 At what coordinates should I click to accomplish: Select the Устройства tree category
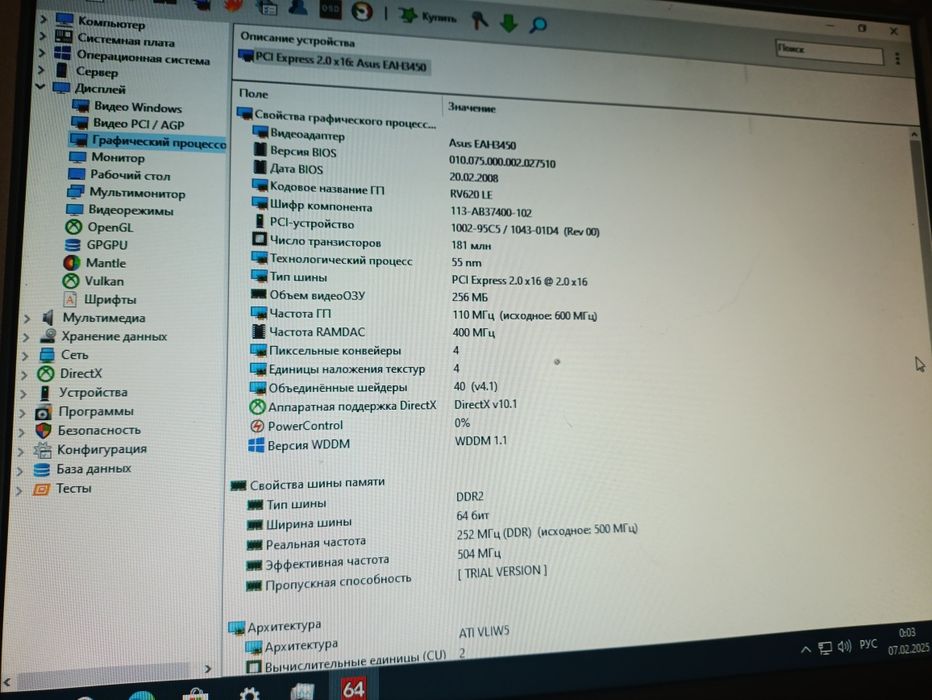click(x=83, y=393)
